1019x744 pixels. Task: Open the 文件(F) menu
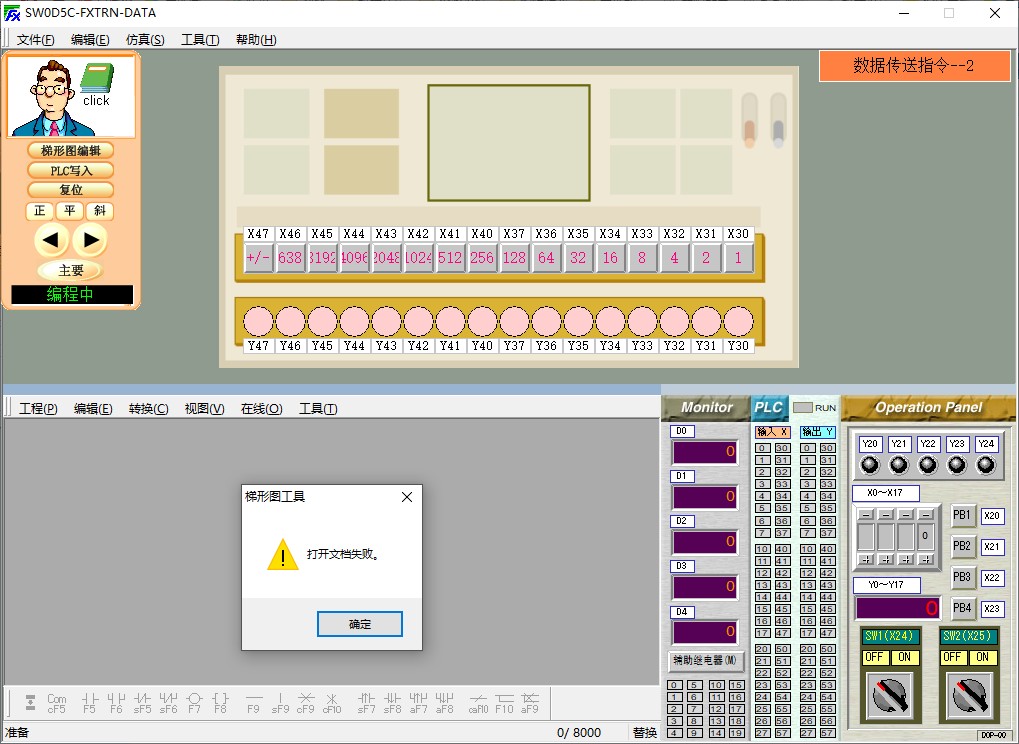[36, 40]
